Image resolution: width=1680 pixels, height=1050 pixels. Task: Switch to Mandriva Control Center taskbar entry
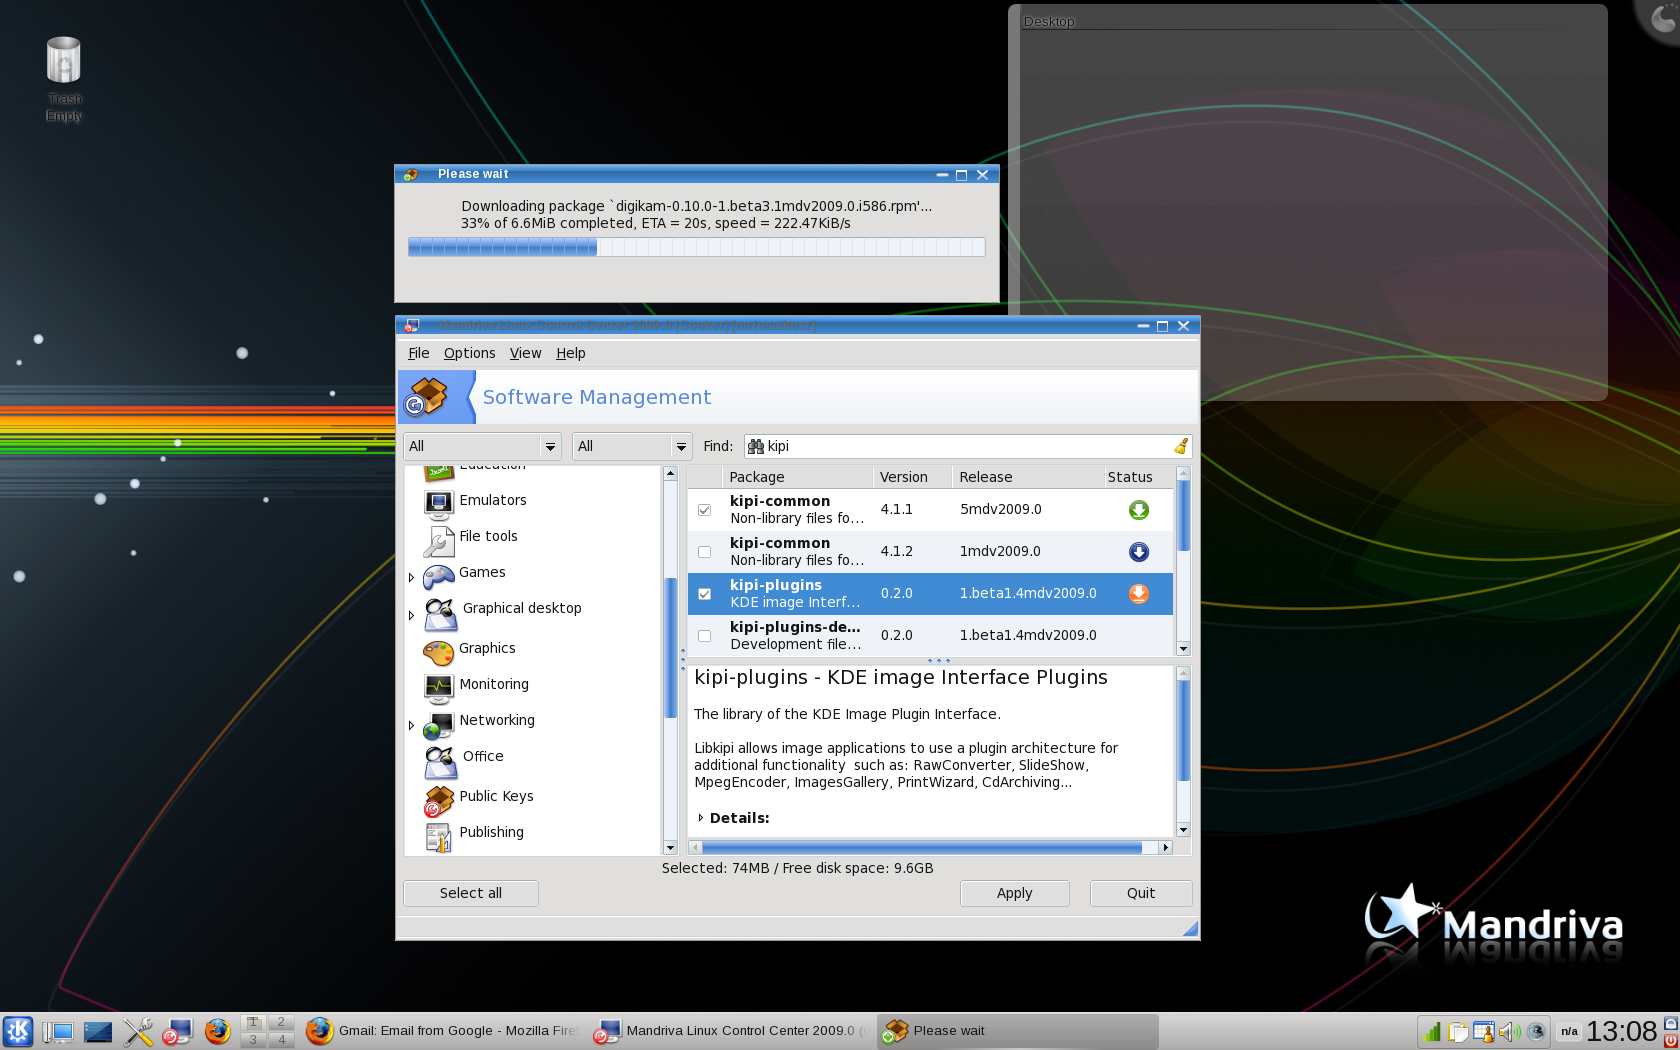point(732,1031)
